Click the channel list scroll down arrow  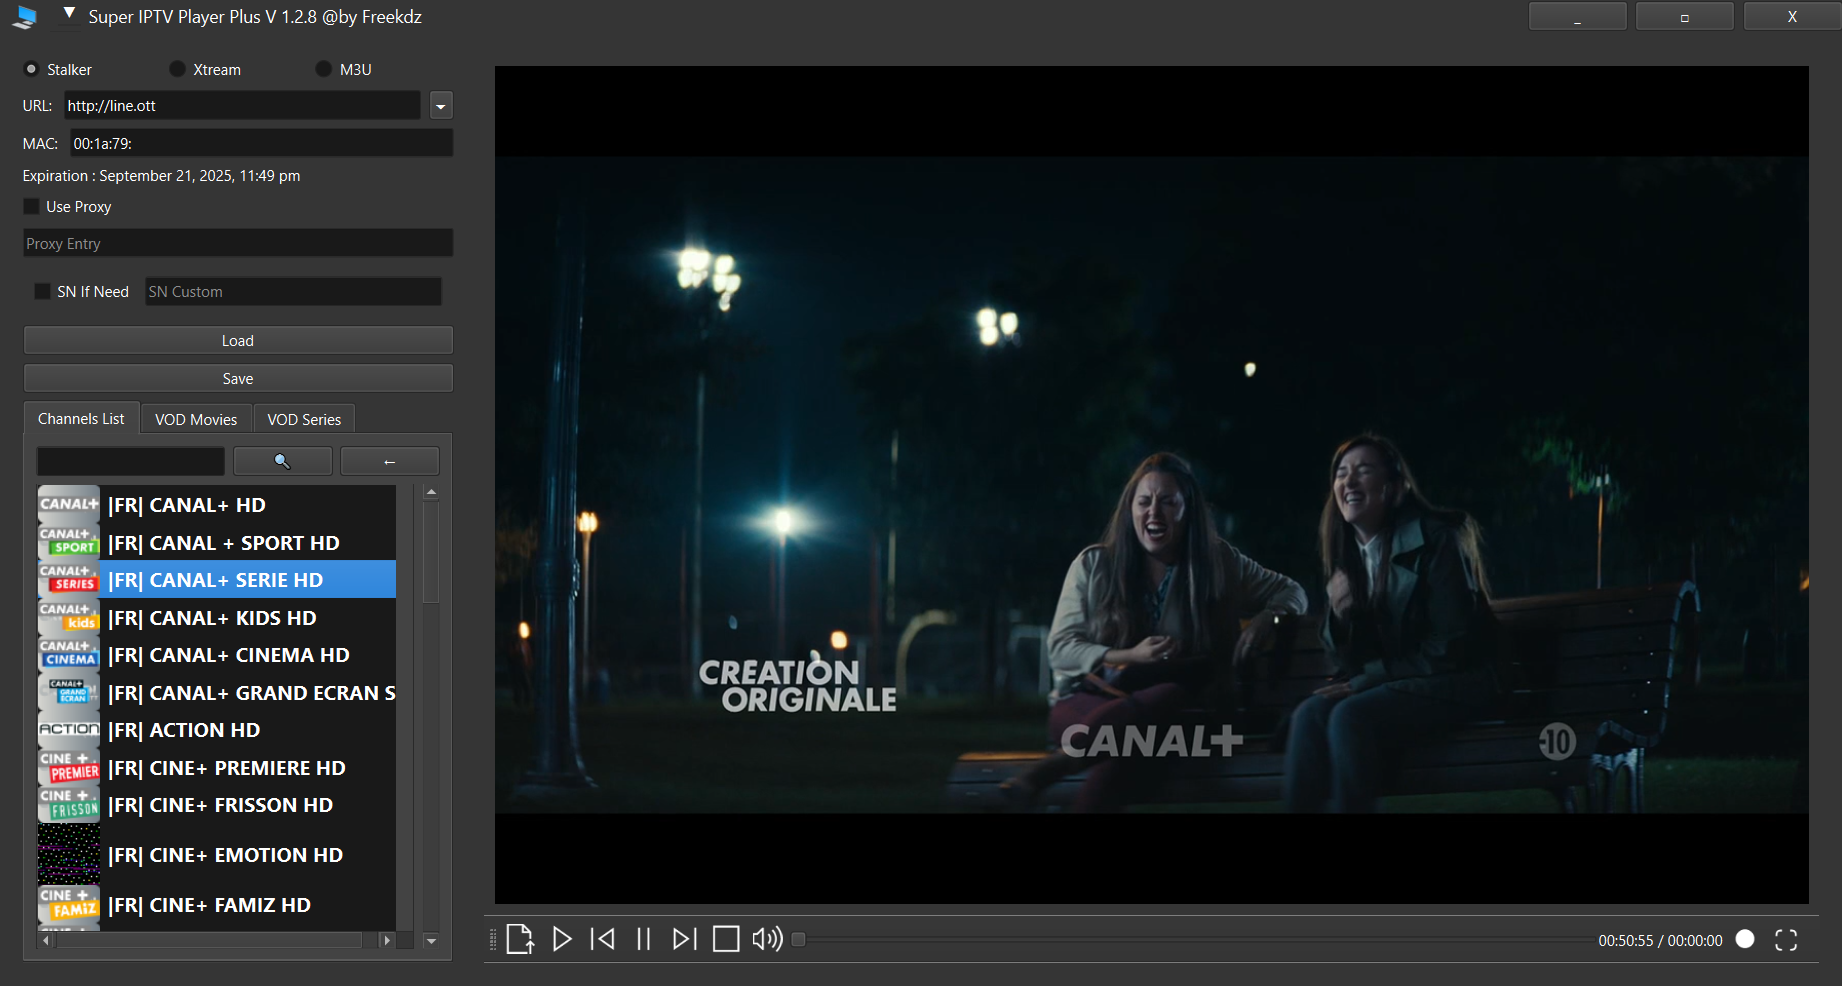pyautogui.click(x=431, y=940)
